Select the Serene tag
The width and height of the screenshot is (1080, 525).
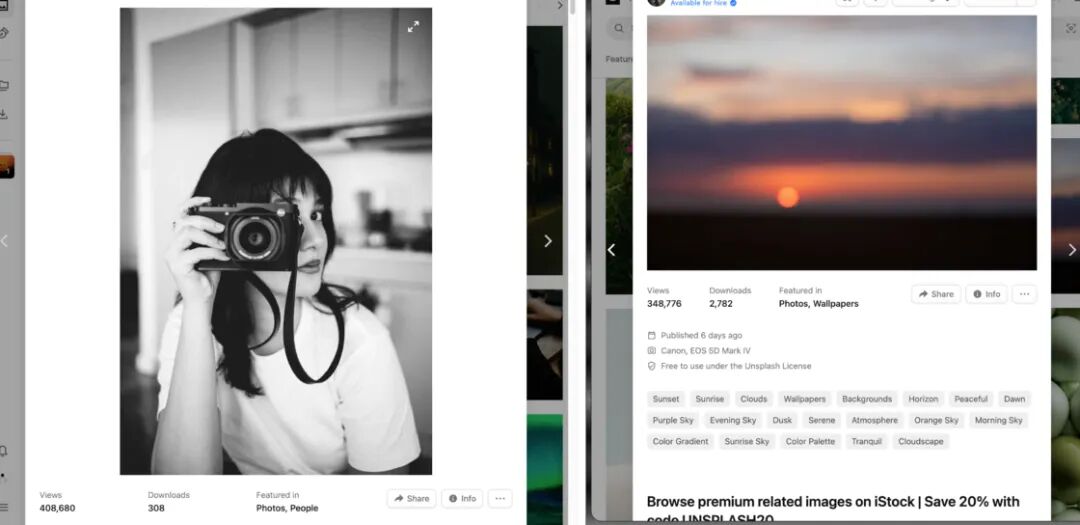pos(822,420)
